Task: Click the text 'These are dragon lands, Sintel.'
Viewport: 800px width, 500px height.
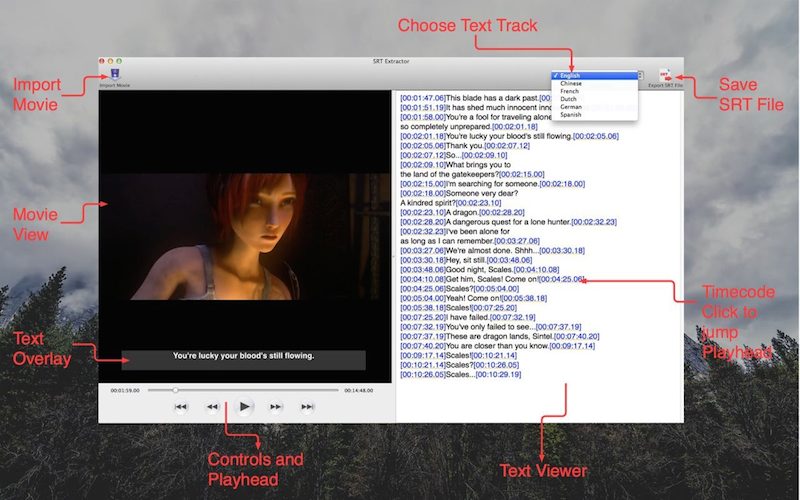Action: pyautogui.click(x=499, y=336)
